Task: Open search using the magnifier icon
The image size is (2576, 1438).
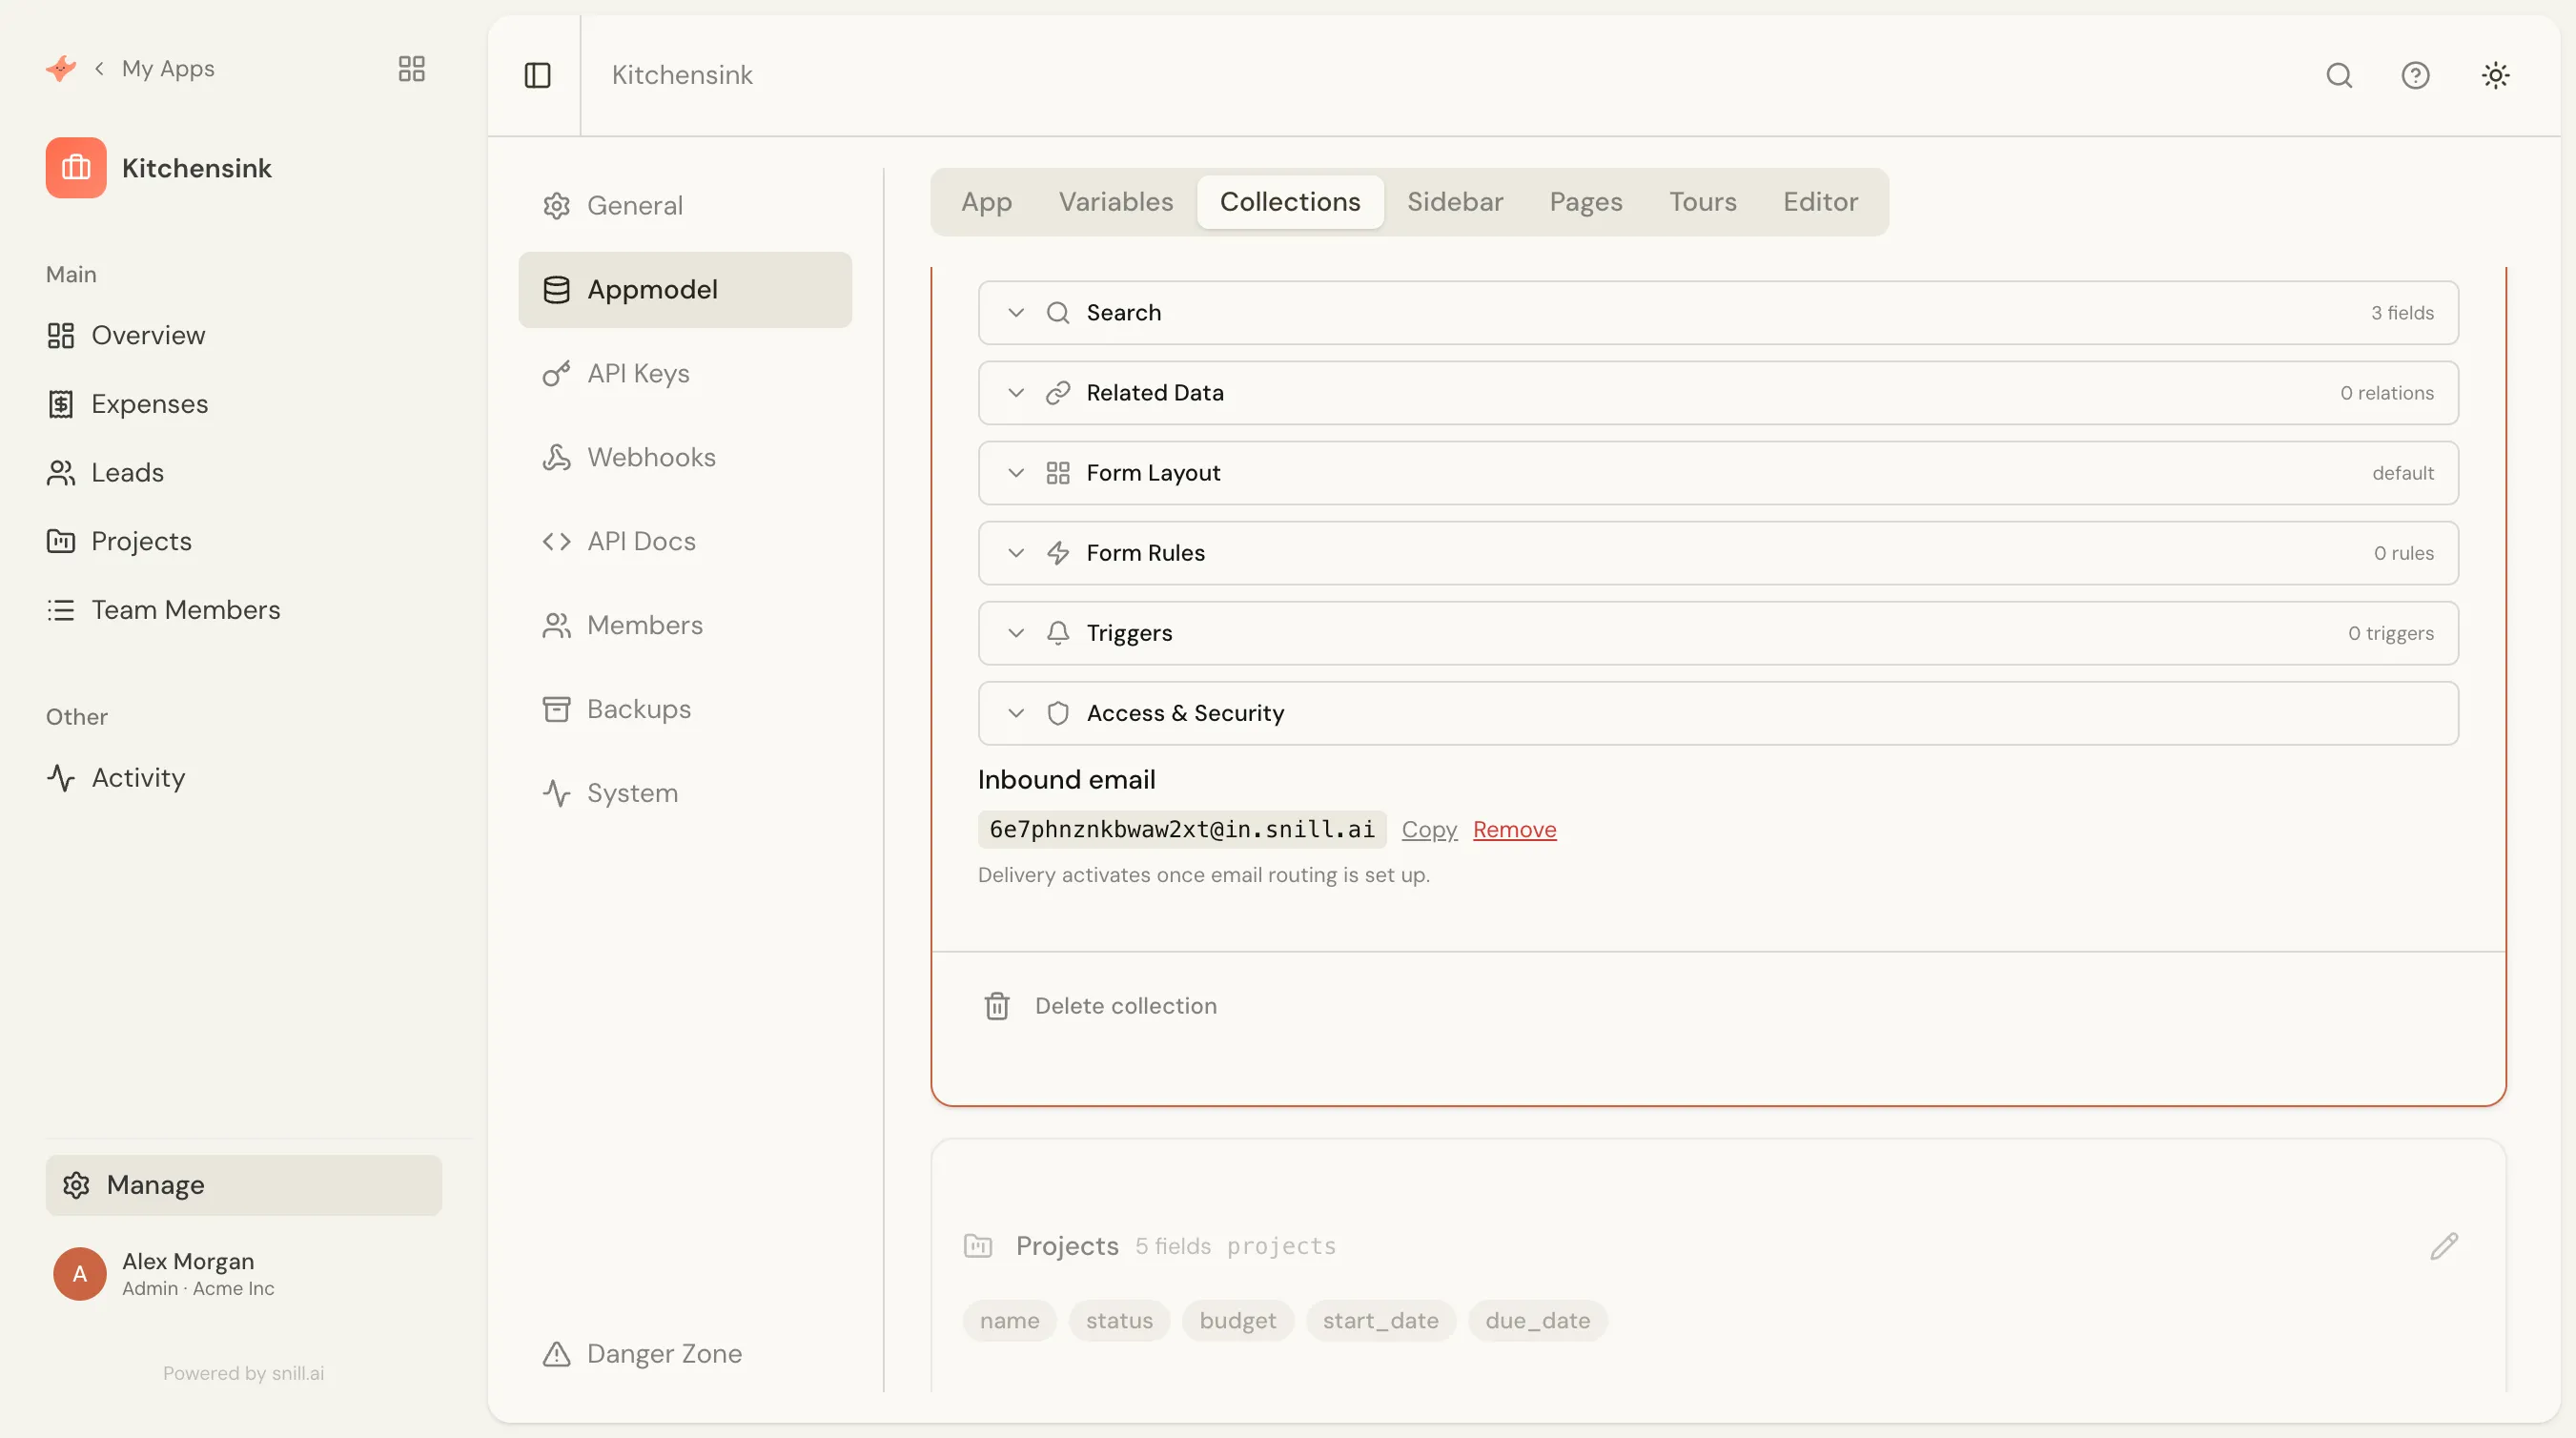Action: coord(2339,75)
